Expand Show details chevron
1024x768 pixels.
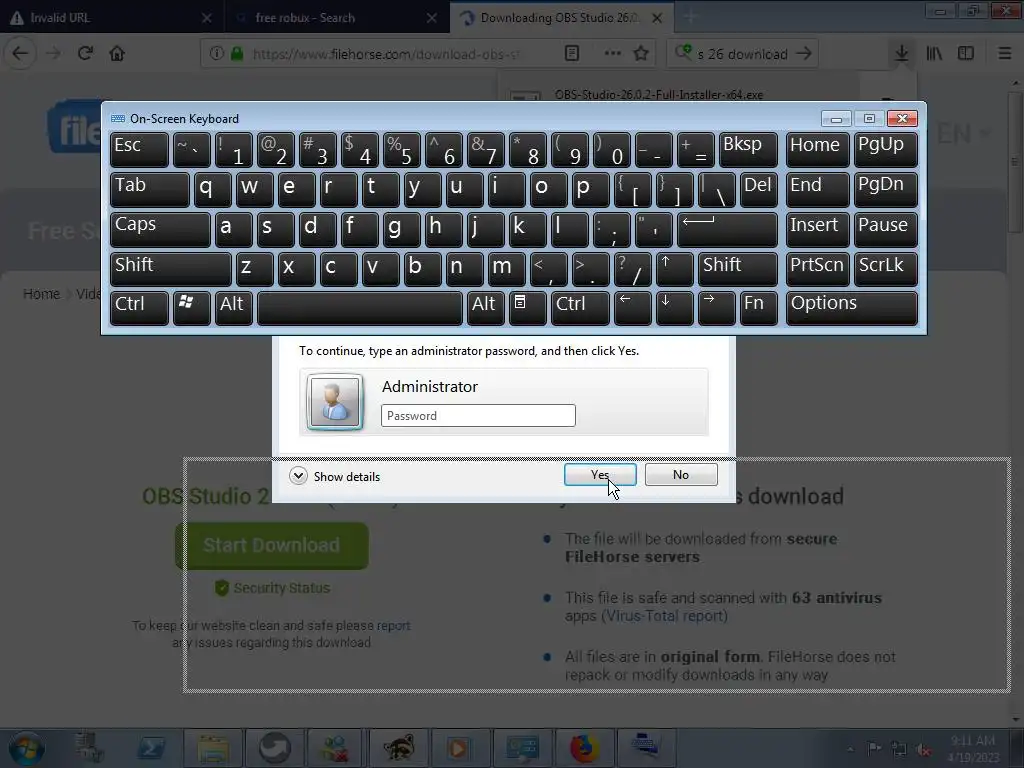(x=298, y=476)
